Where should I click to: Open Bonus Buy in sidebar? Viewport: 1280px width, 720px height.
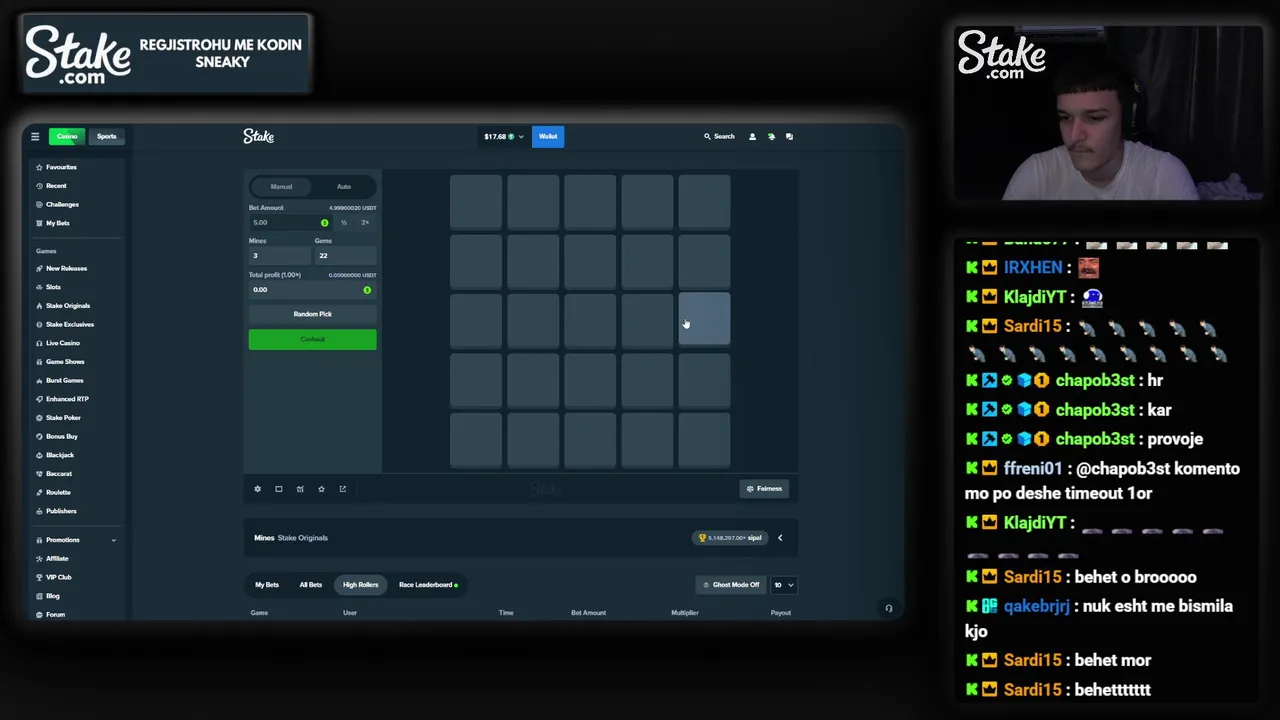pos(57,436)
